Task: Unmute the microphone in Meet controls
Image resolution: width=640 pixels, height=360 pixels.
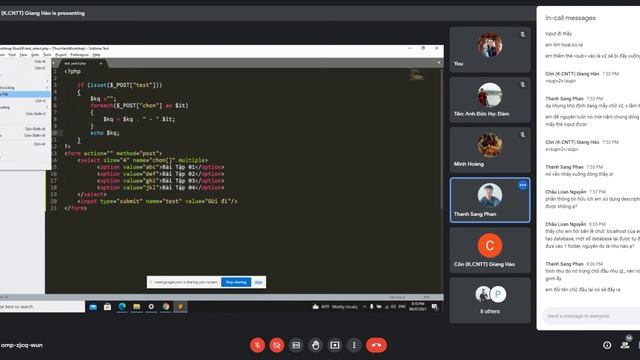Action: [x=257, y=345]
